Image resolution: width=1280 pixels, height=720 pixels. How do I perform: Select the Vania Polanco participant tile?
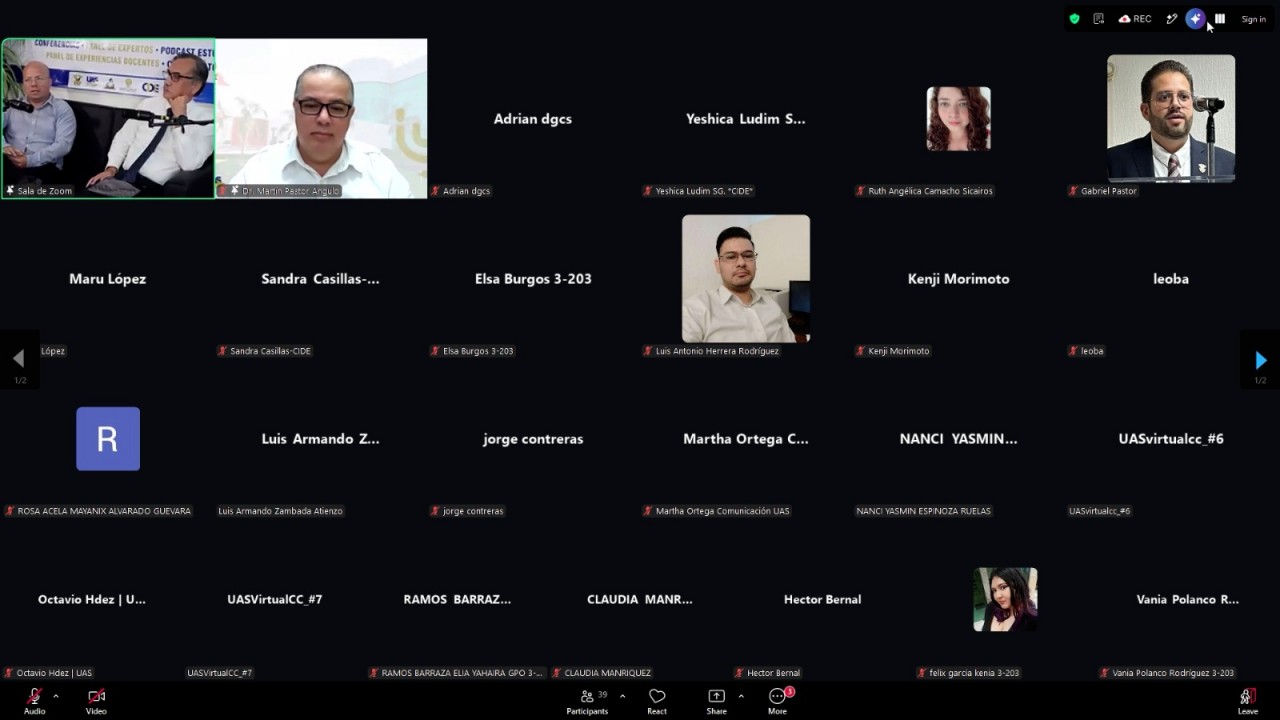[x=1188, y=599]
